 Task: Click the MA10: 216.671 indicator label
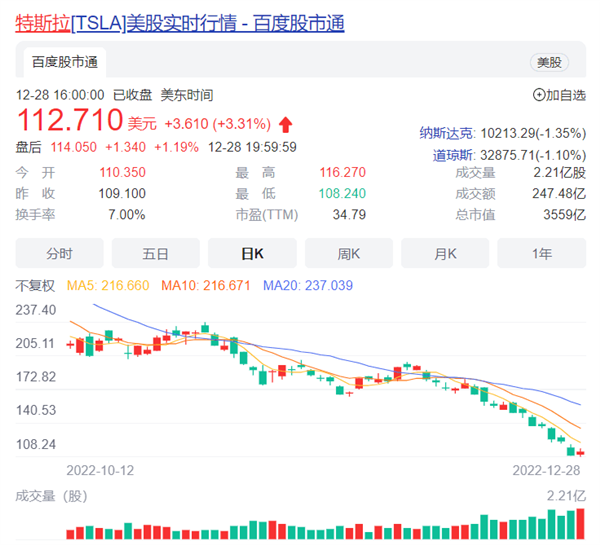[x=205, y=286]
